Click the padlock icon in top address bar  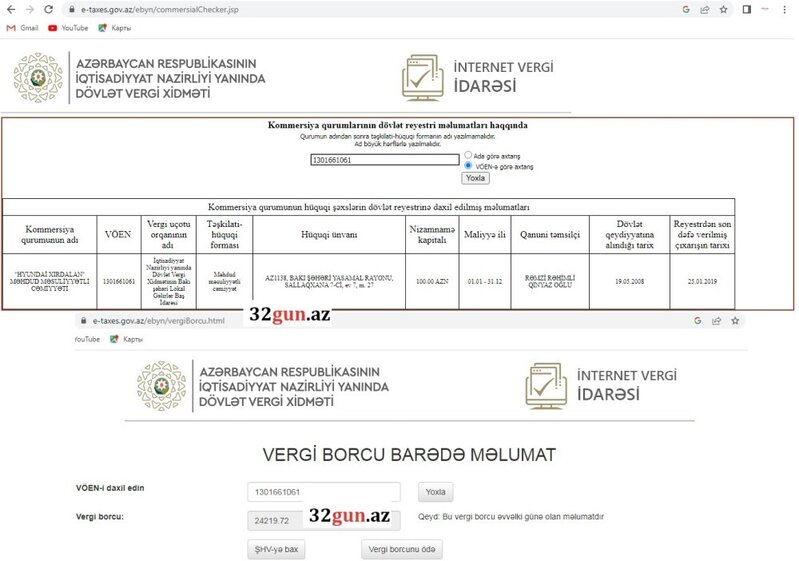click(x=72, y=9)
